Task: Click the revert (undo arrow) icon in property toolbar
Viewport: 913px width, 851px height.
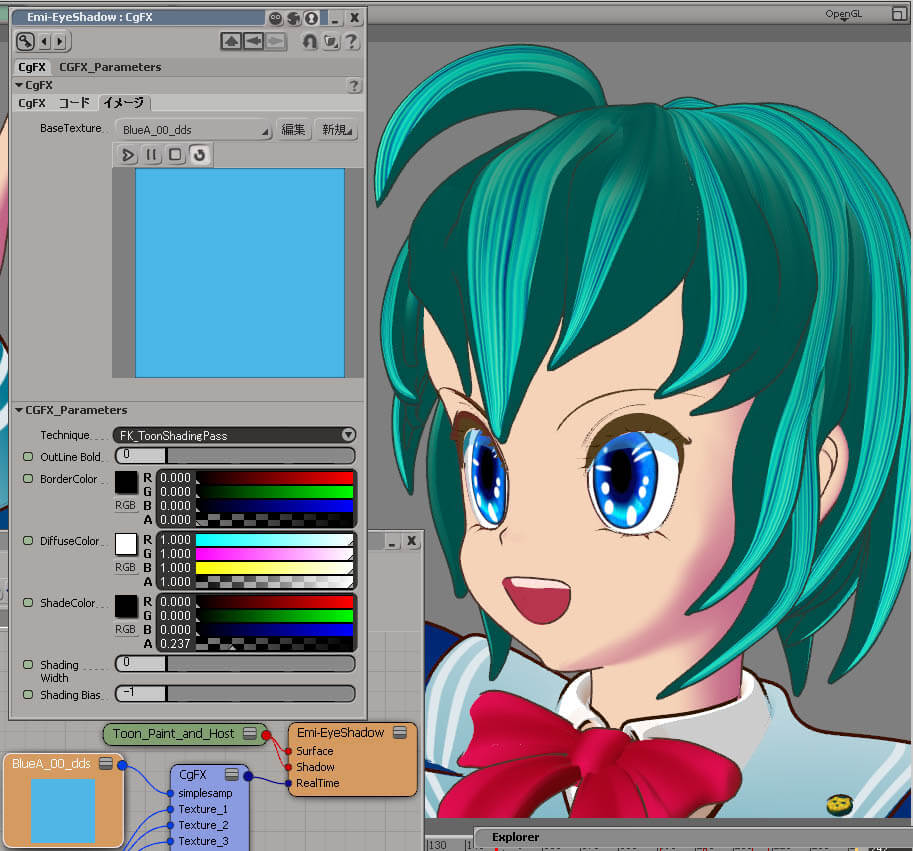Action: pos(309,41)
